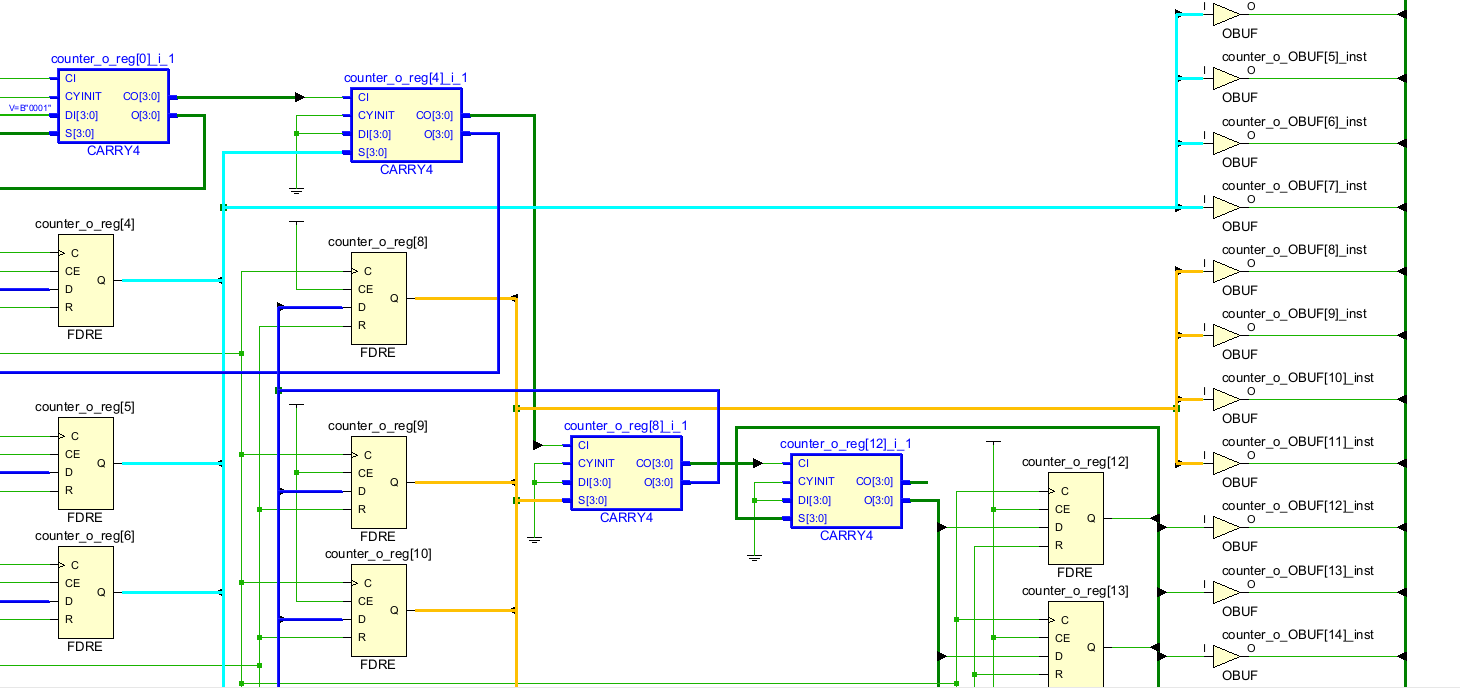
Task: Click the ground symbol below counter_o_reg[8]_i_1
Action: tap(535, 538)
